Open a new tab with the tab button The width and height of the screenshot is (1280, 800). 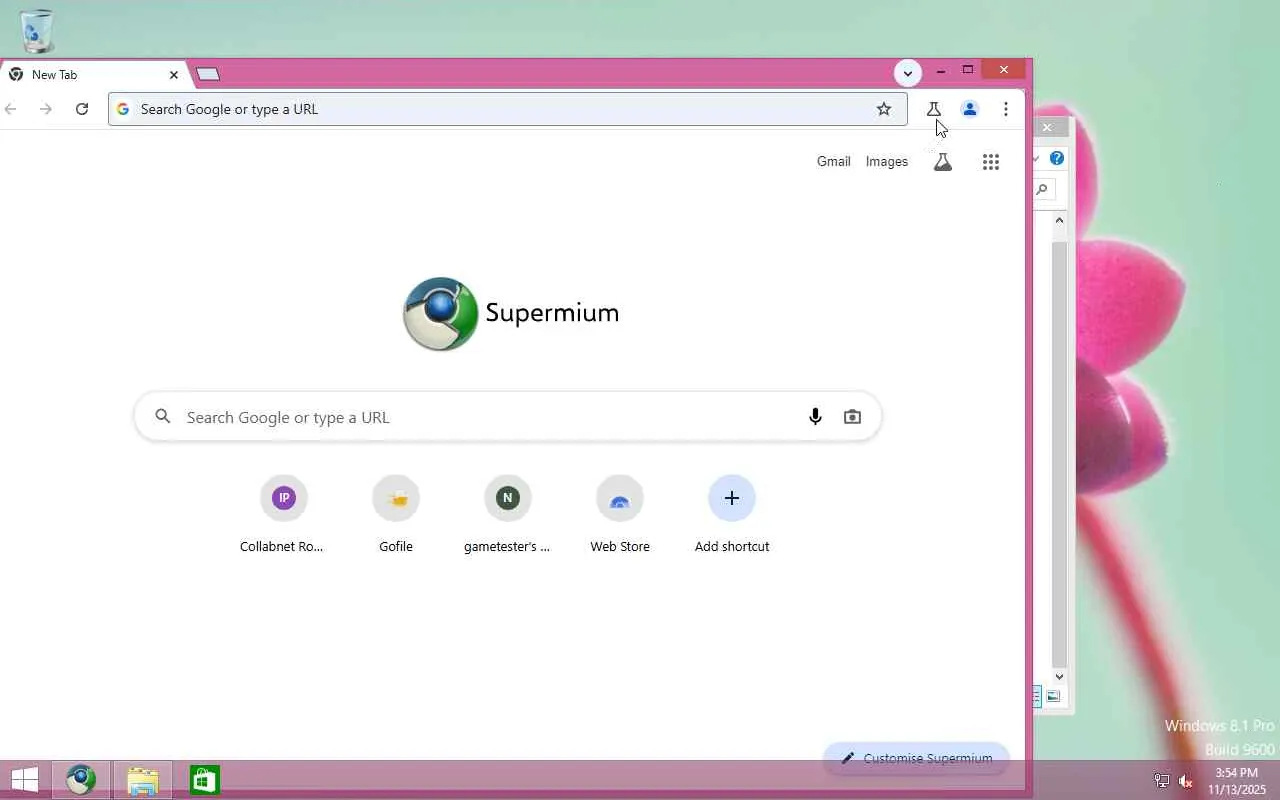208,74
